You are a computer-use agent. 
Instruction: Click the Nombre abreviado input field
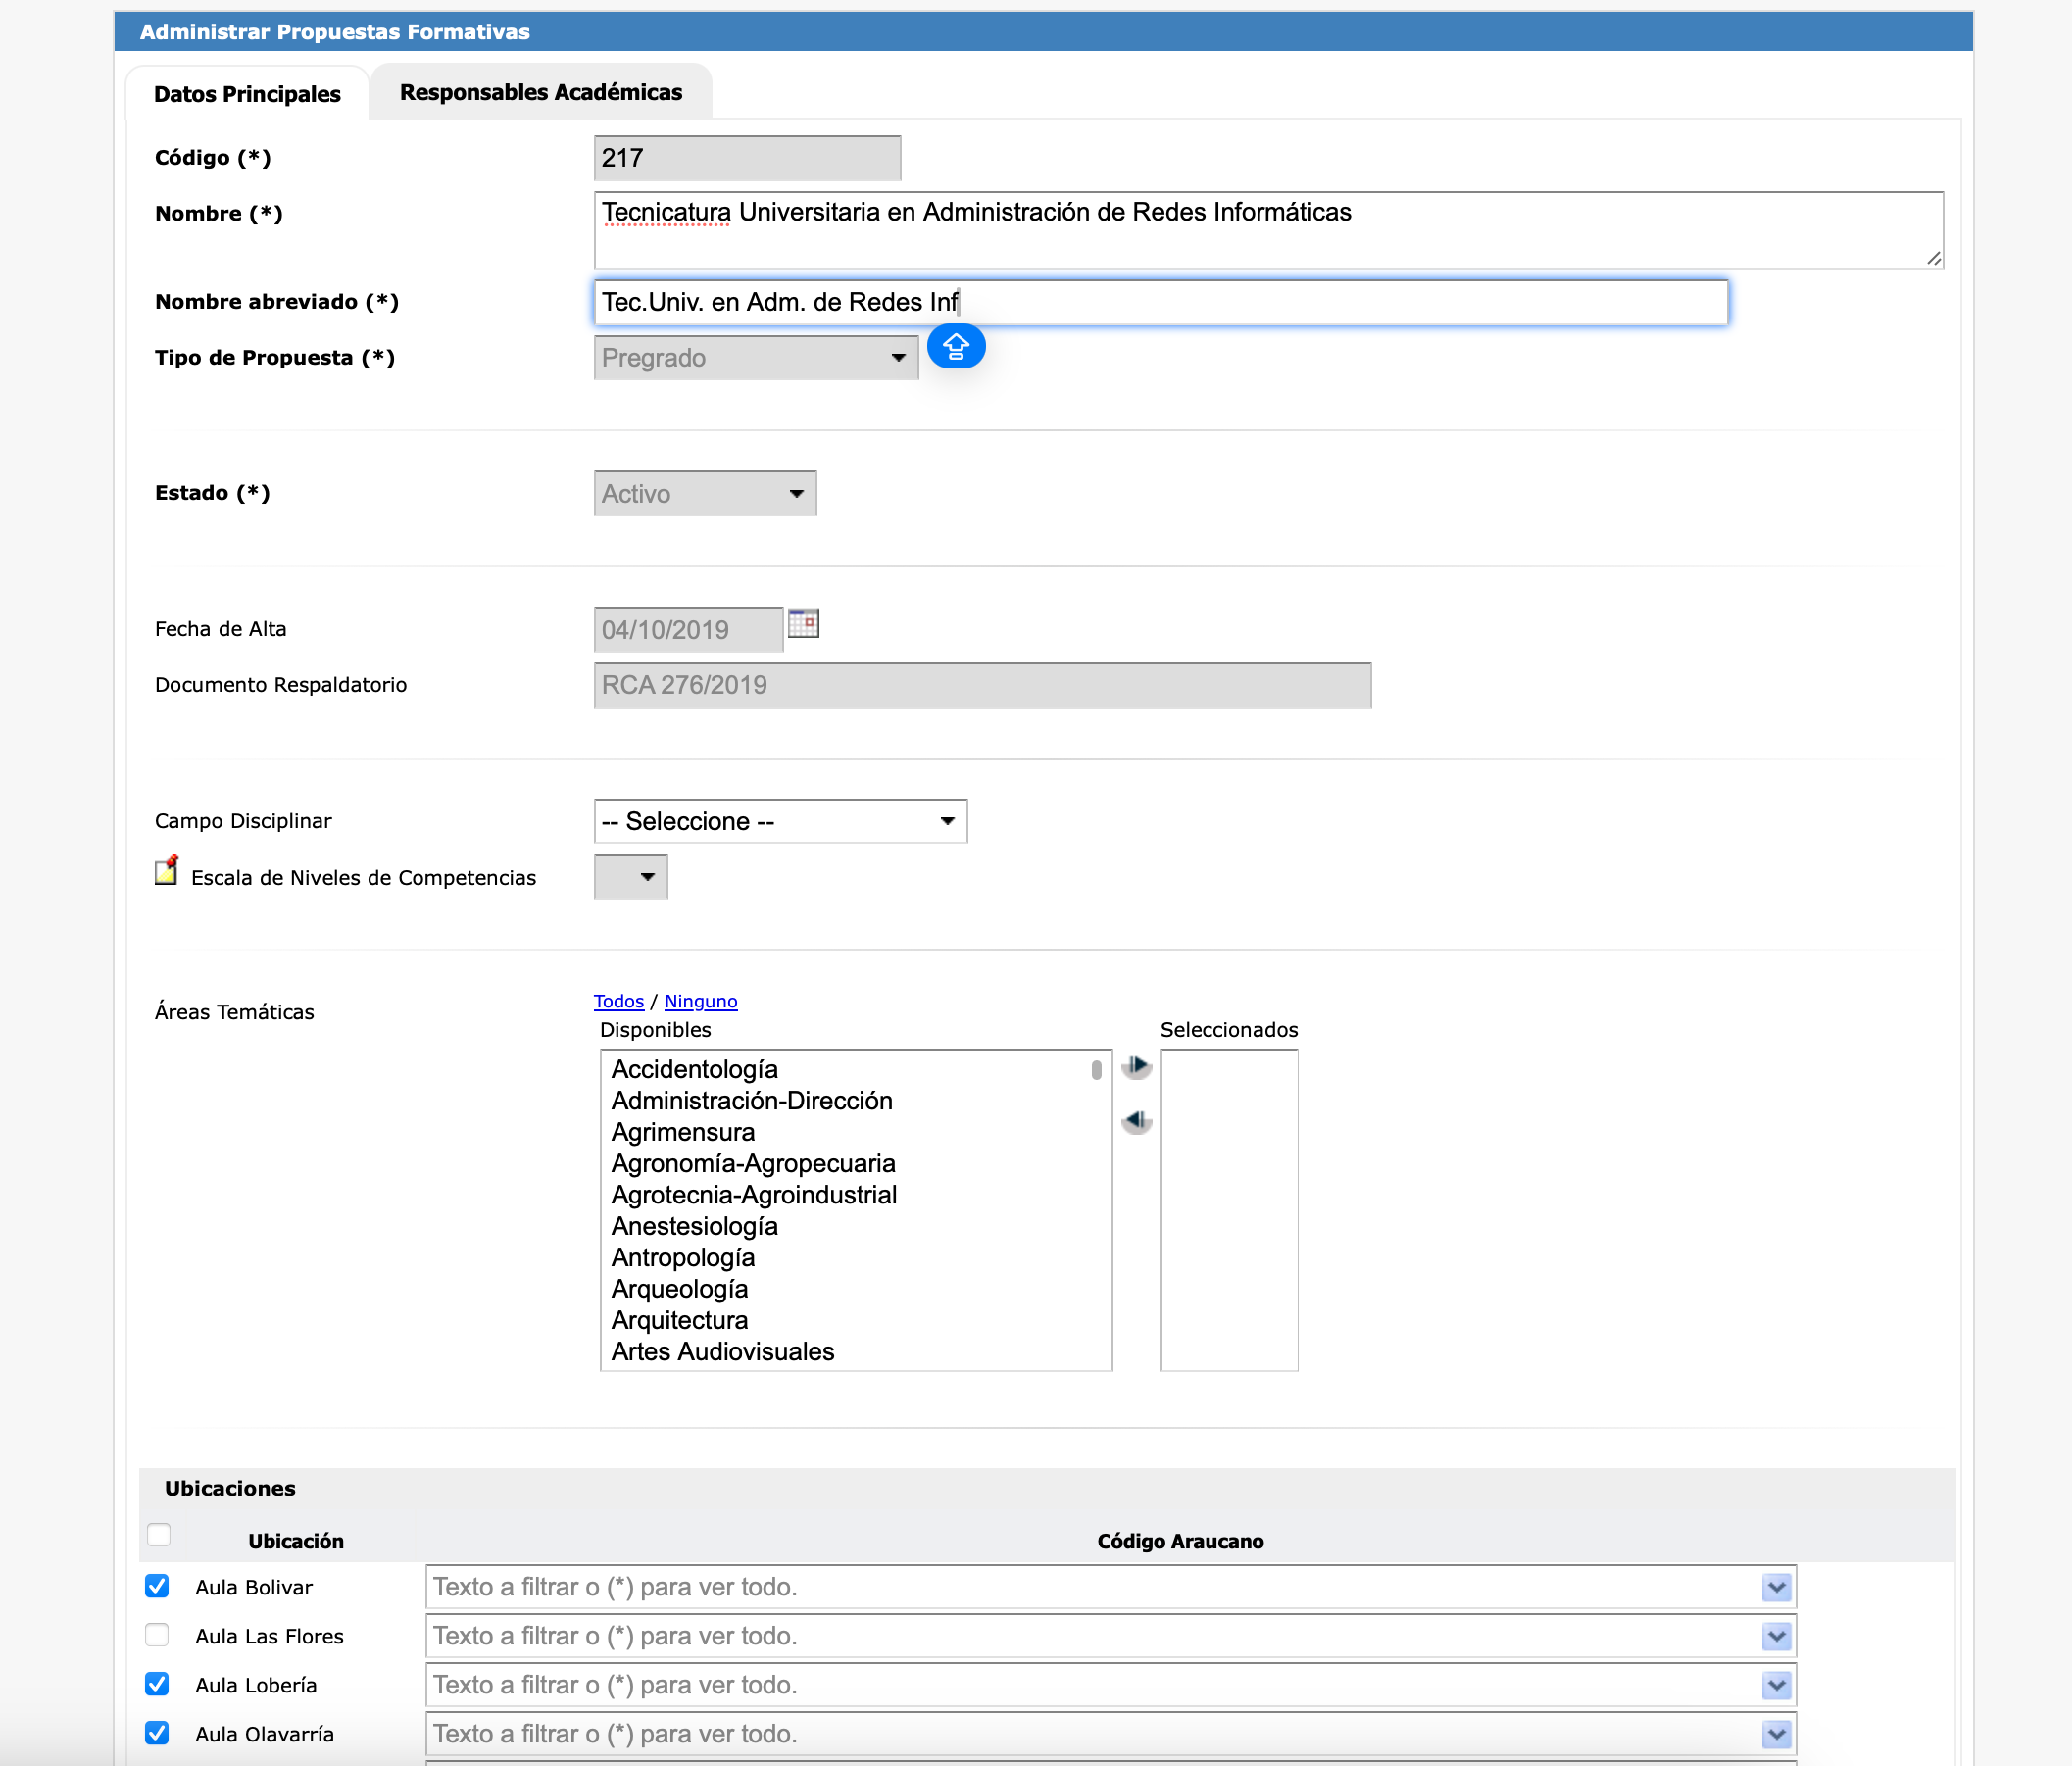(1161, 302)
